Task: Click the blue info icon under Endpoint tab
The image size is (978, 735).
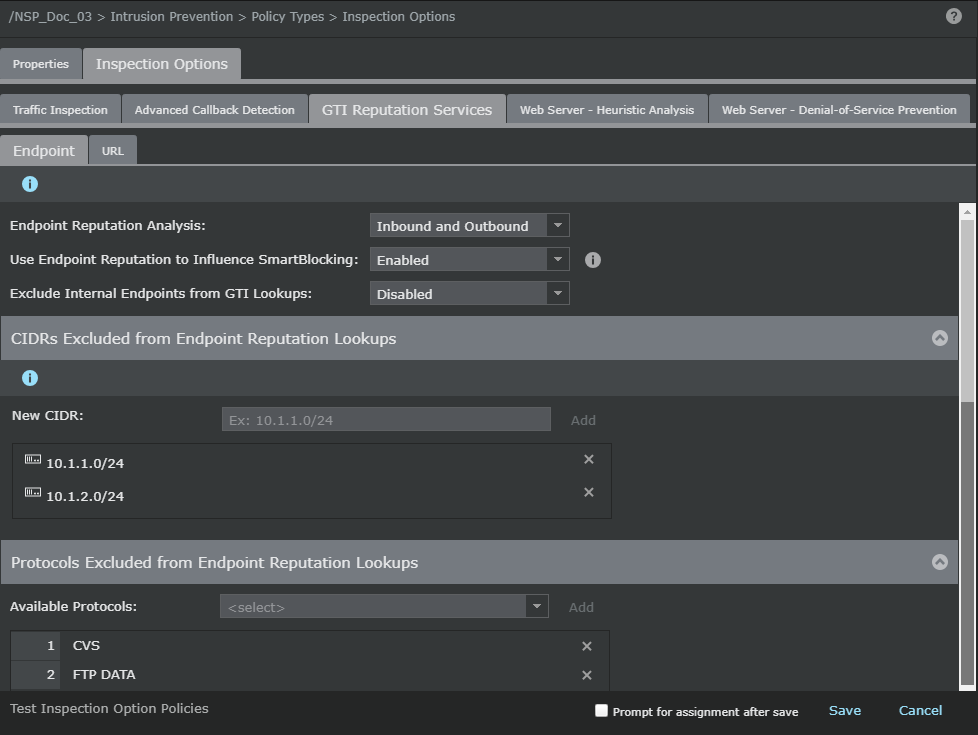Action: point(30,184)
